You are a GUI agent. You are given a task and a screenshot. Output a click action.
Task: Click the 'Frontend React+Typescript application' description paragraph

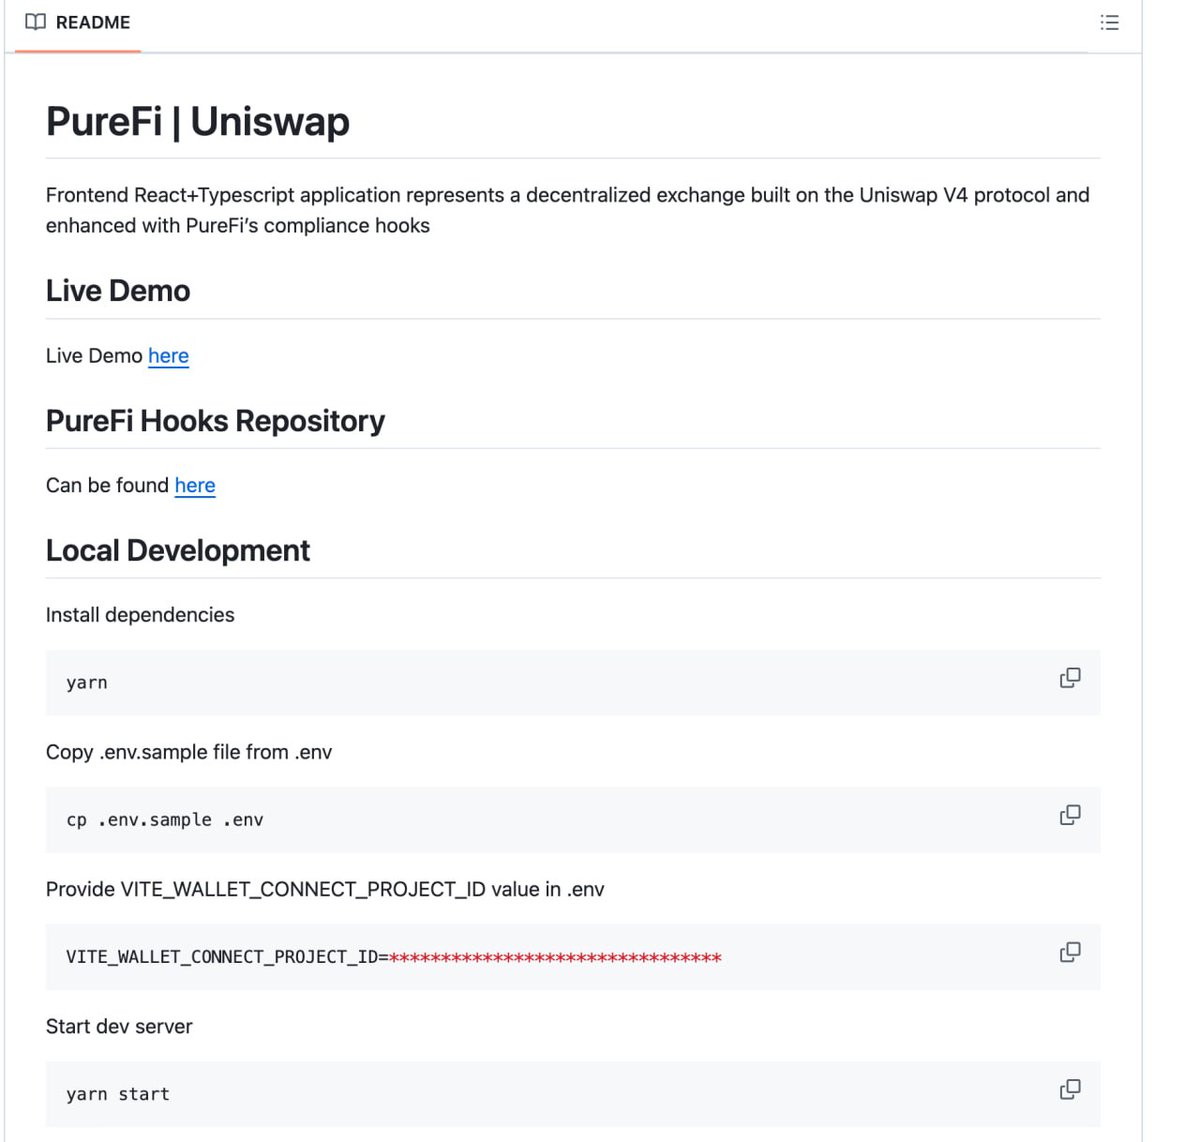(x=568, y=210)
